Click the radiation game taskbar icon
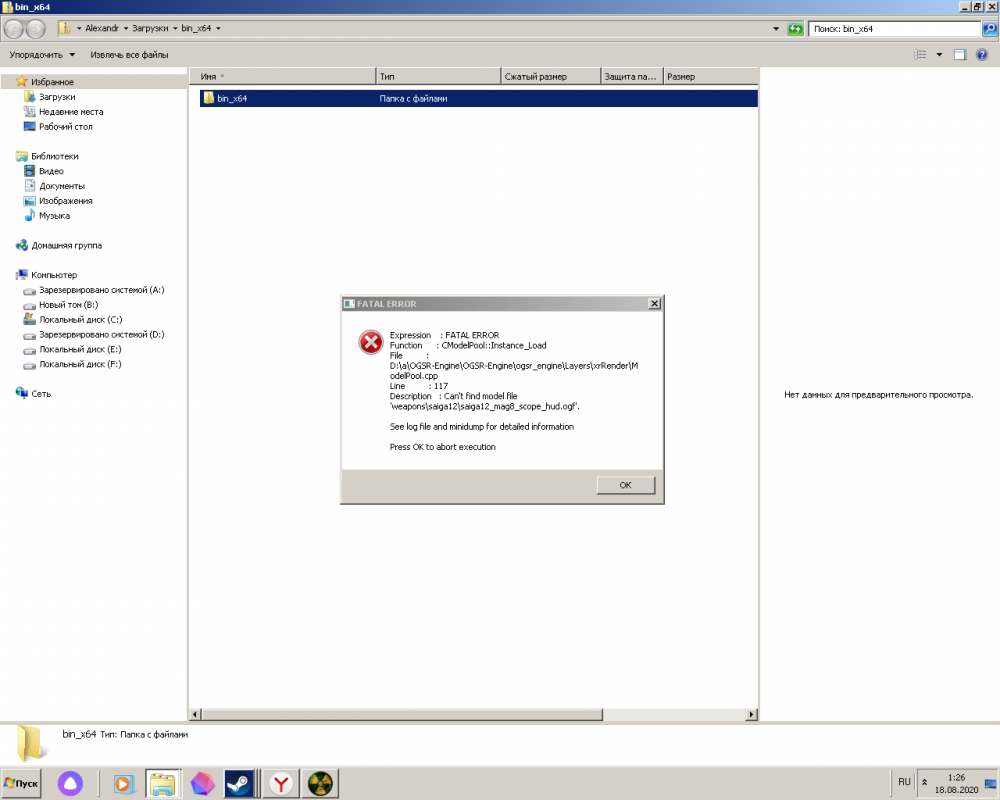1000x800 pixels. click(320, 783)
